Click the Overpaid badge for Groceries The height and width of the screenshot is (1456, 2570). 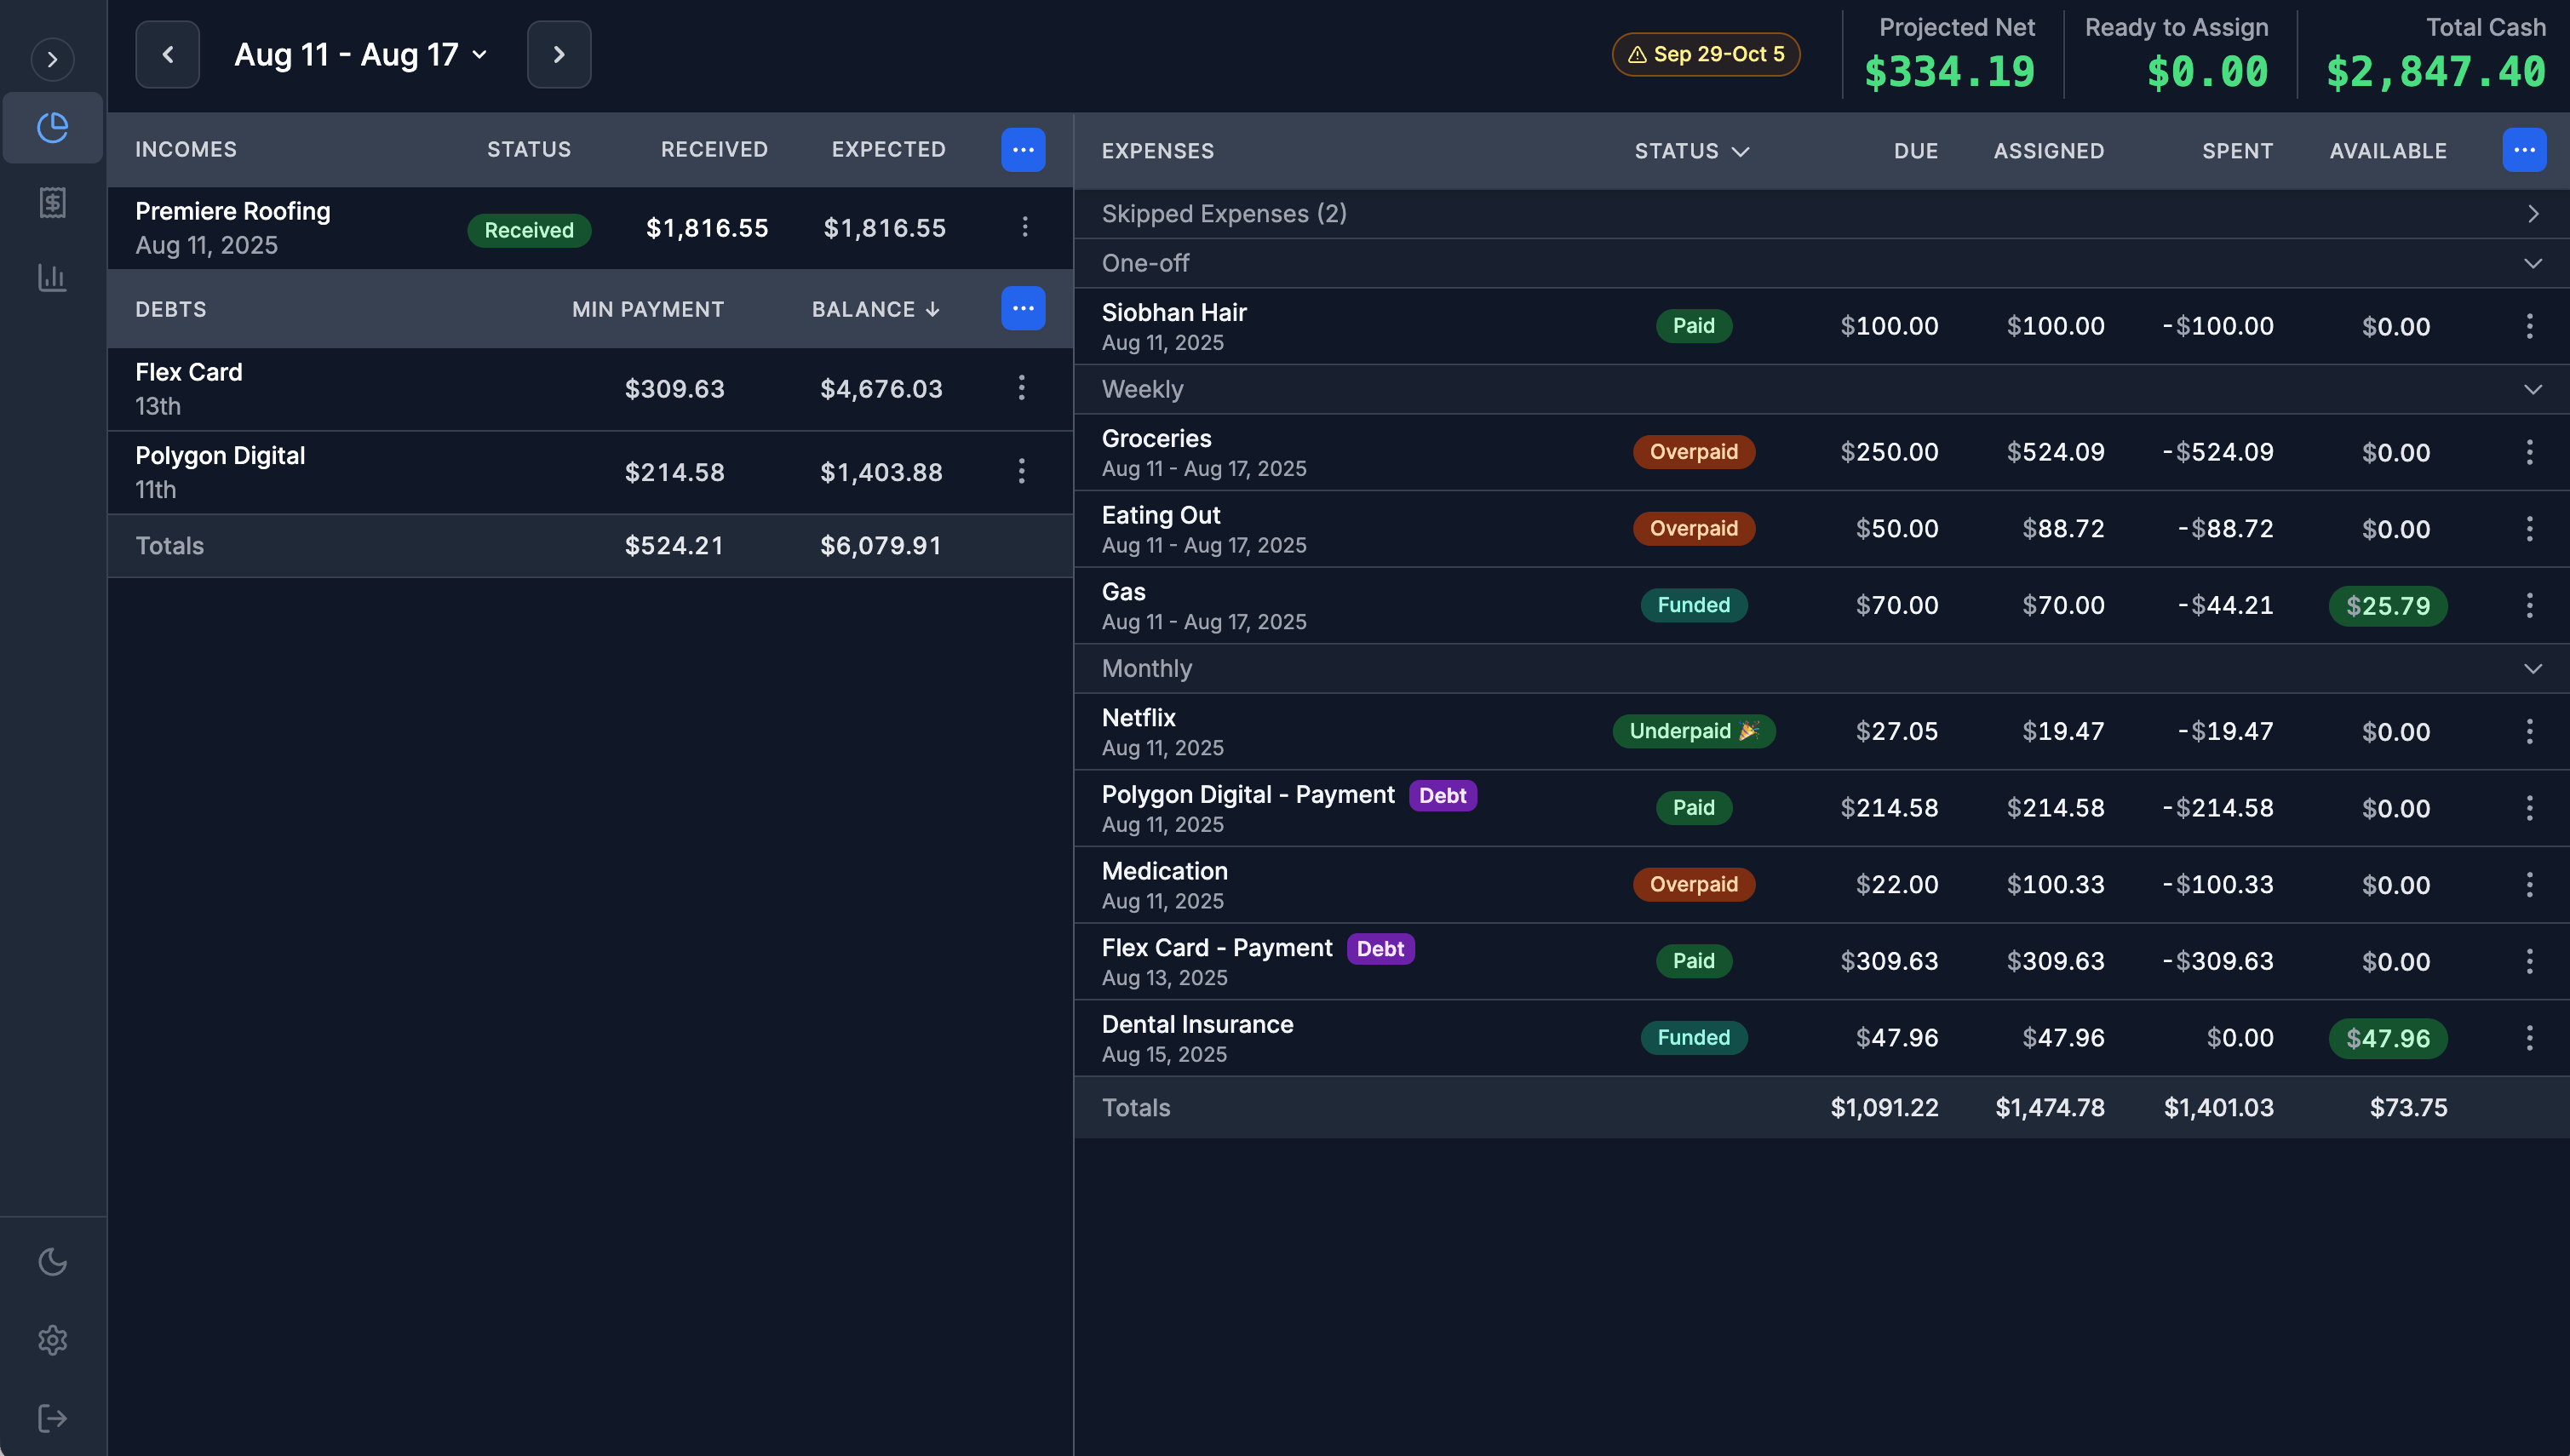point(1693,452)
